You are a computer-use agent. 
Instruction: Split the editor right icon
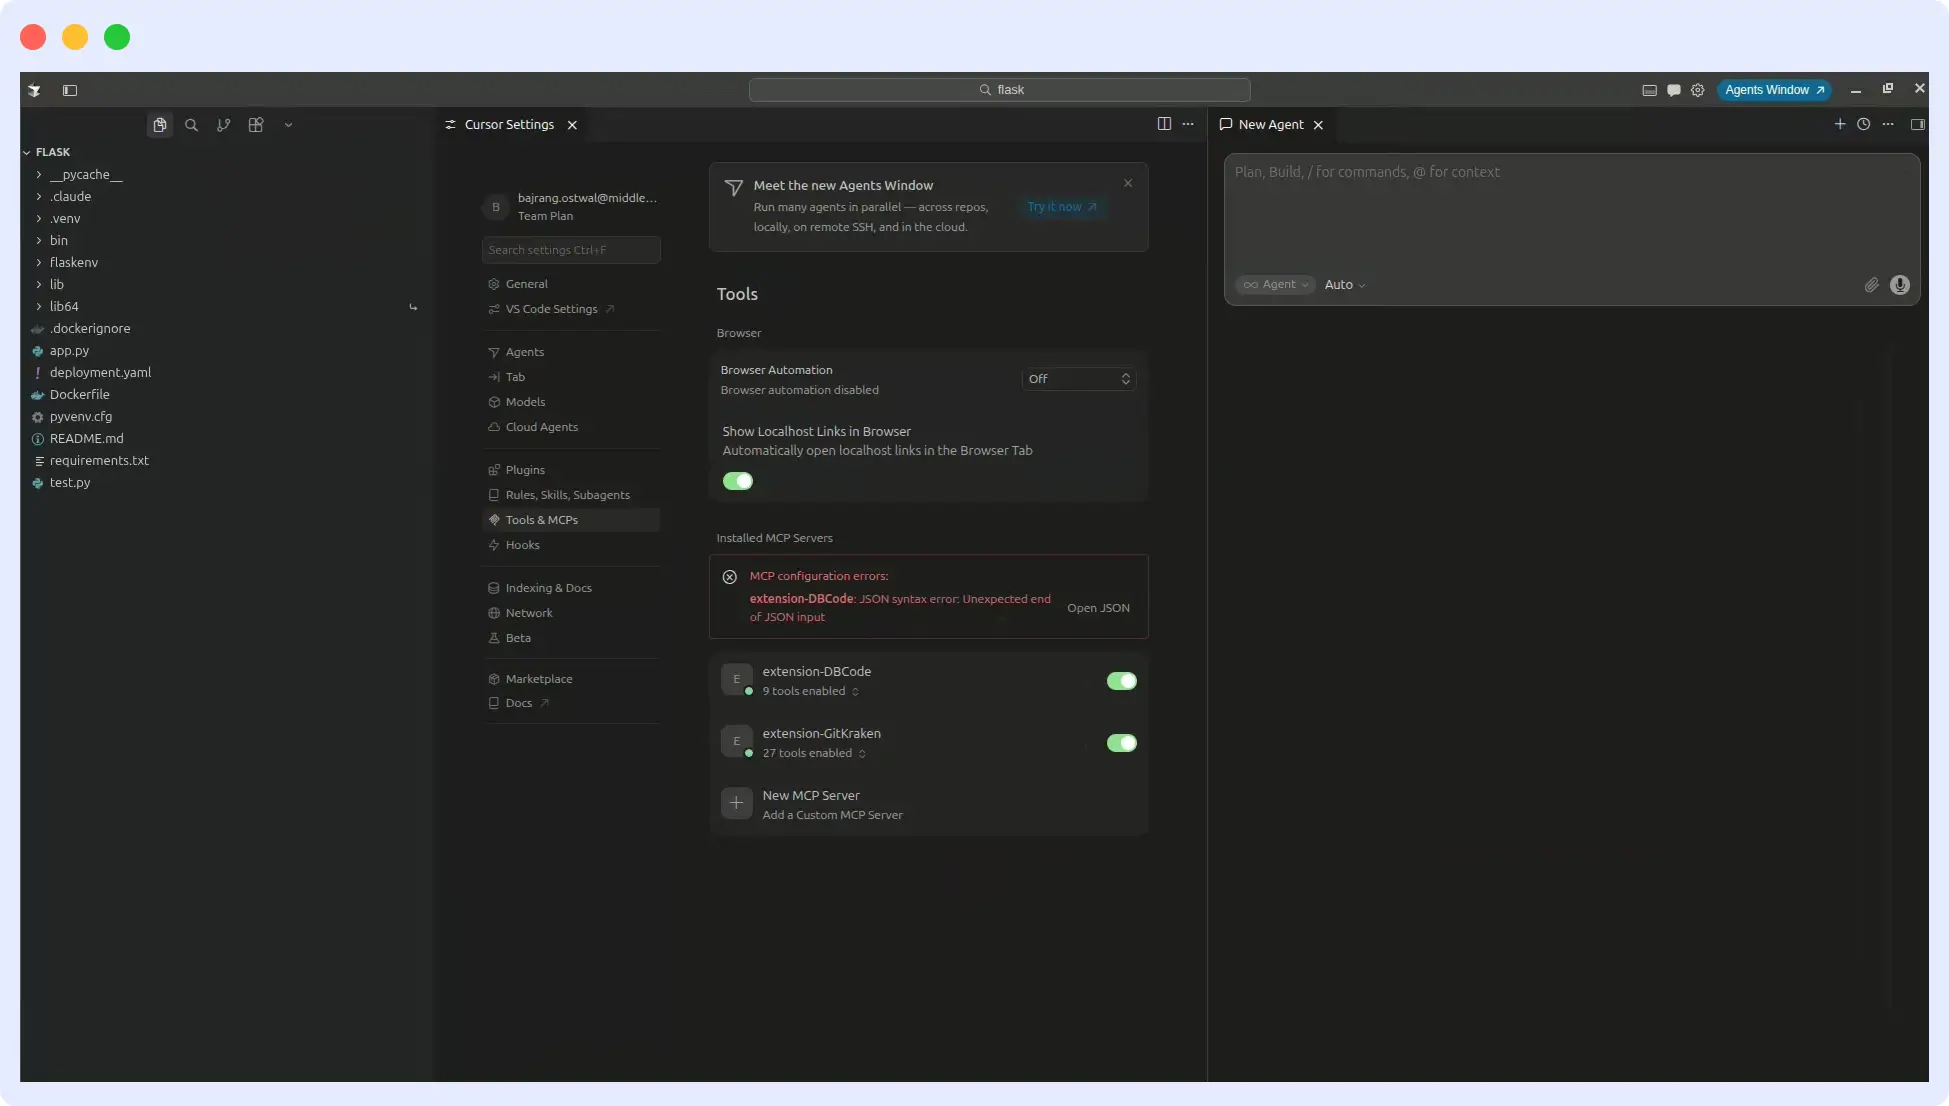coord(1164,124)
